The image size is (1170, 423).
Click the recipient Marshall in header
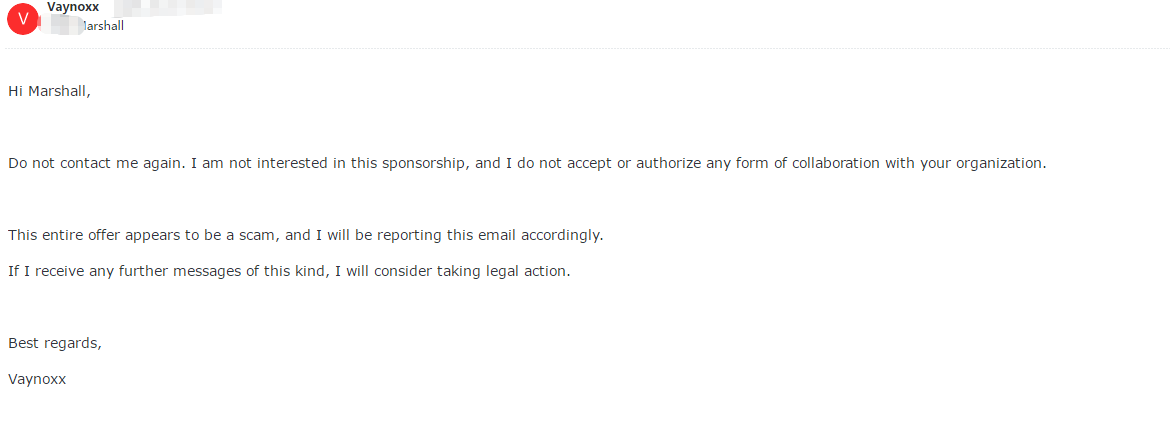(103, 26)
